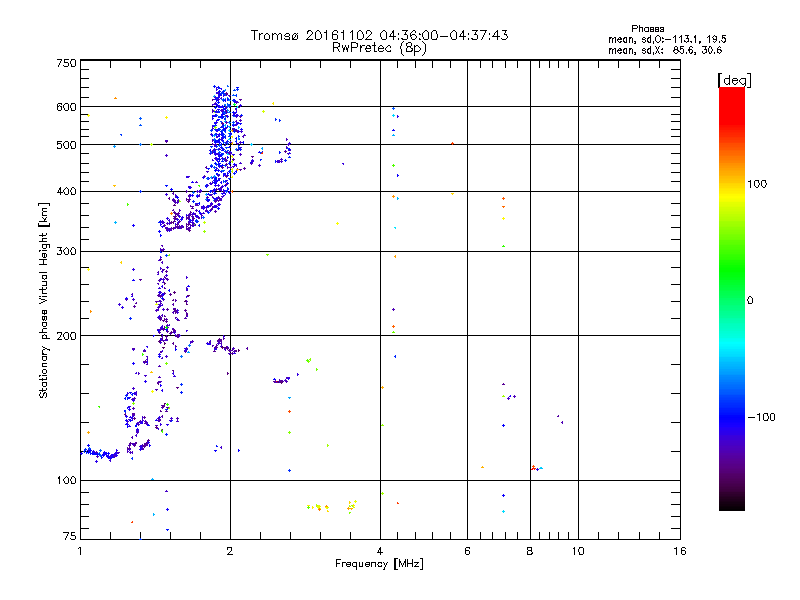Click the colorbar tick label '100'
This screenshot has height=600, width=800.
pyautogui.click(x=757, y=184)
